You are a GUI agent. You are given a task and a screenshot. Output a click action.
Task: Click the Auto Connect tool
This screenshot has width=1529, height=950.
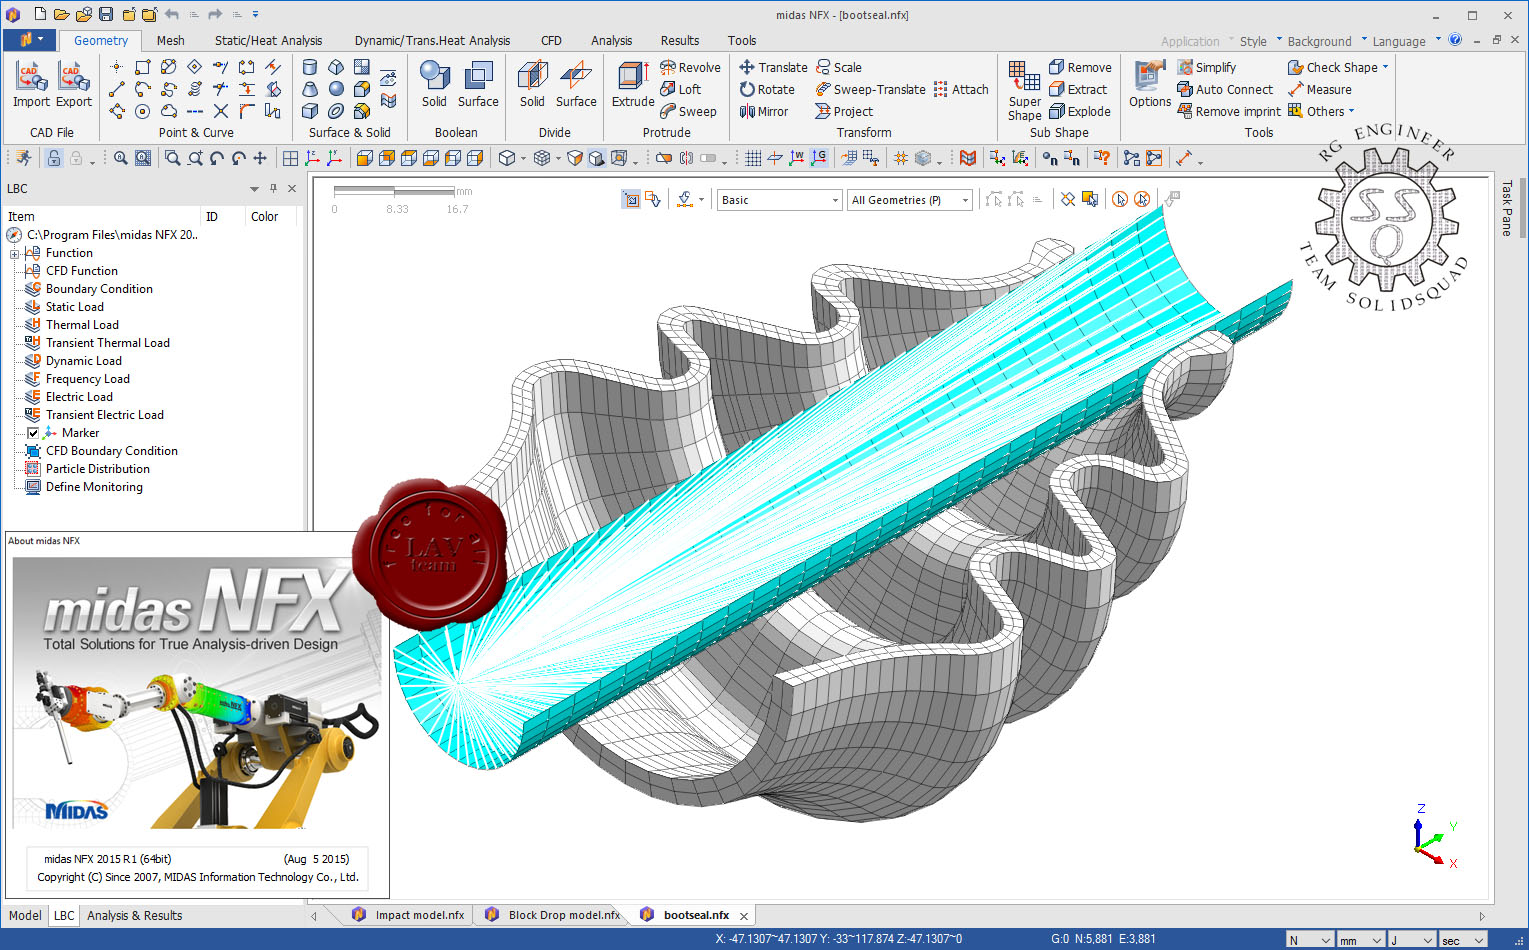1225,89
